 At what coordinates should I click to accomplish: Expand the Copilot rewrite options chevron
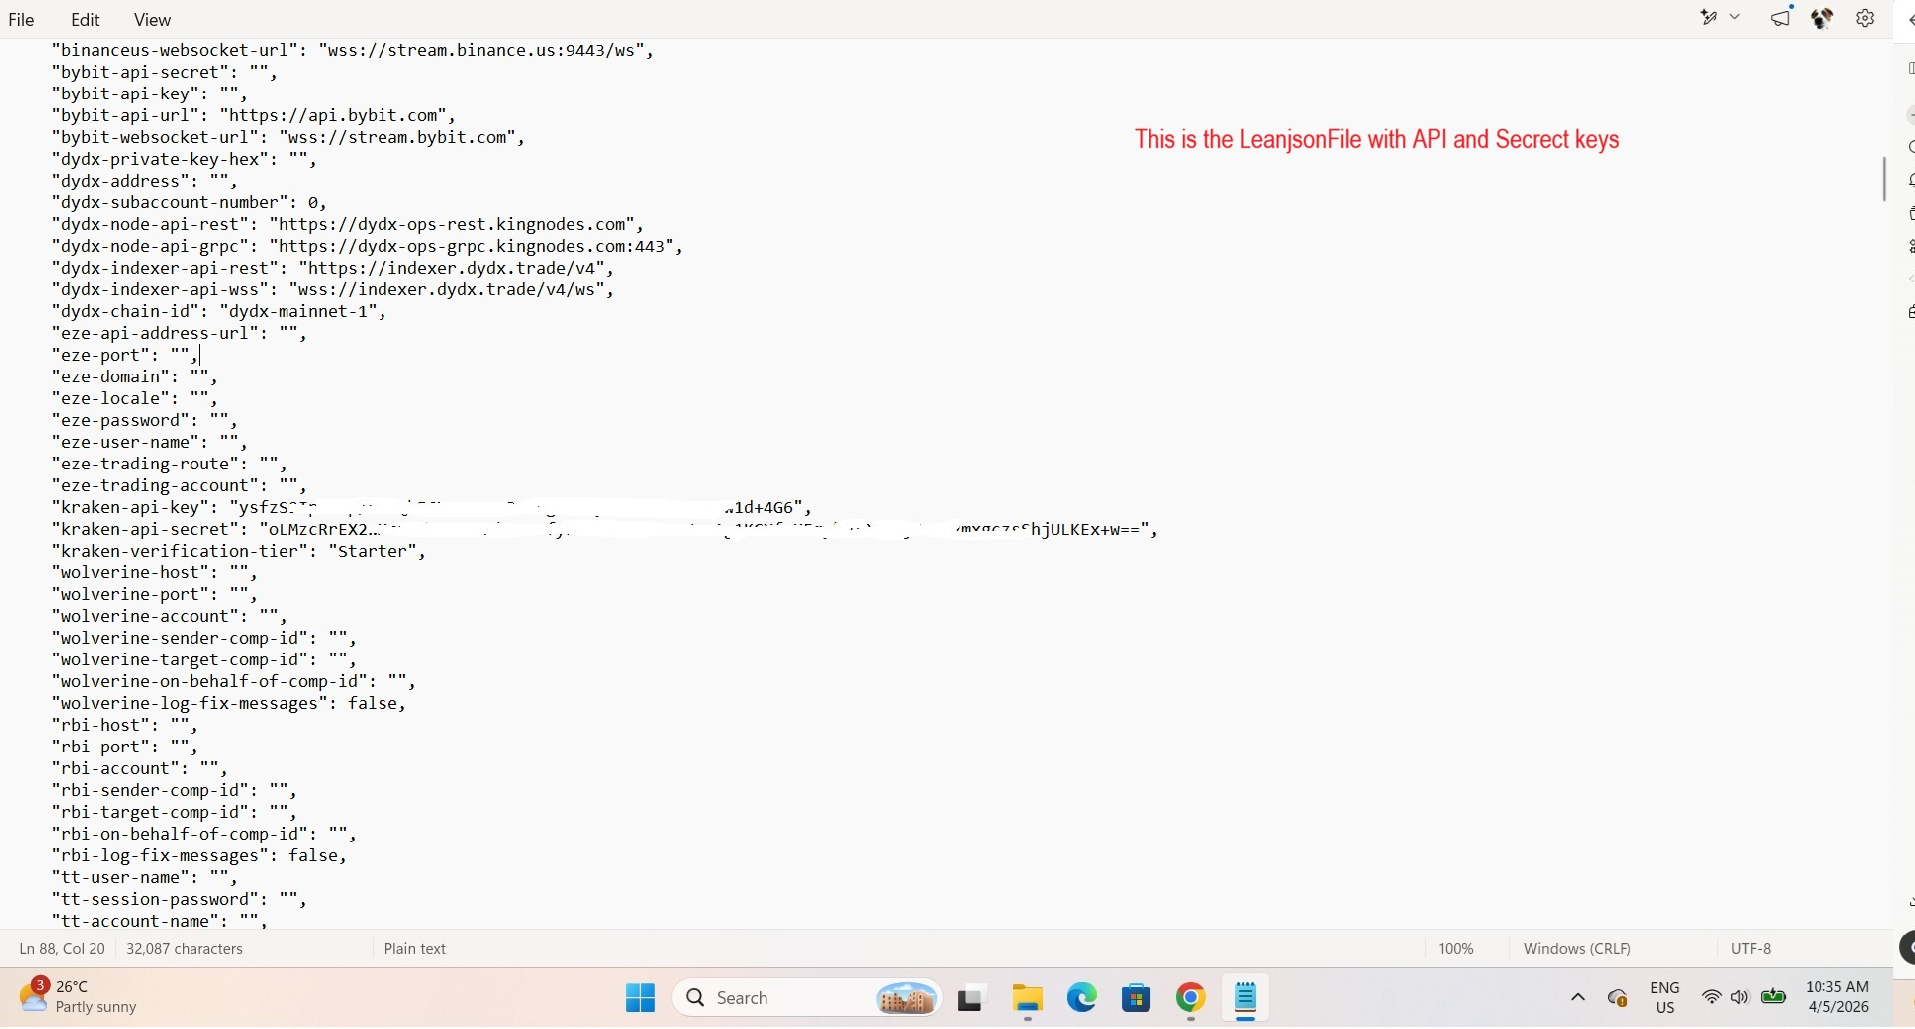click(x=1735, y=18)
